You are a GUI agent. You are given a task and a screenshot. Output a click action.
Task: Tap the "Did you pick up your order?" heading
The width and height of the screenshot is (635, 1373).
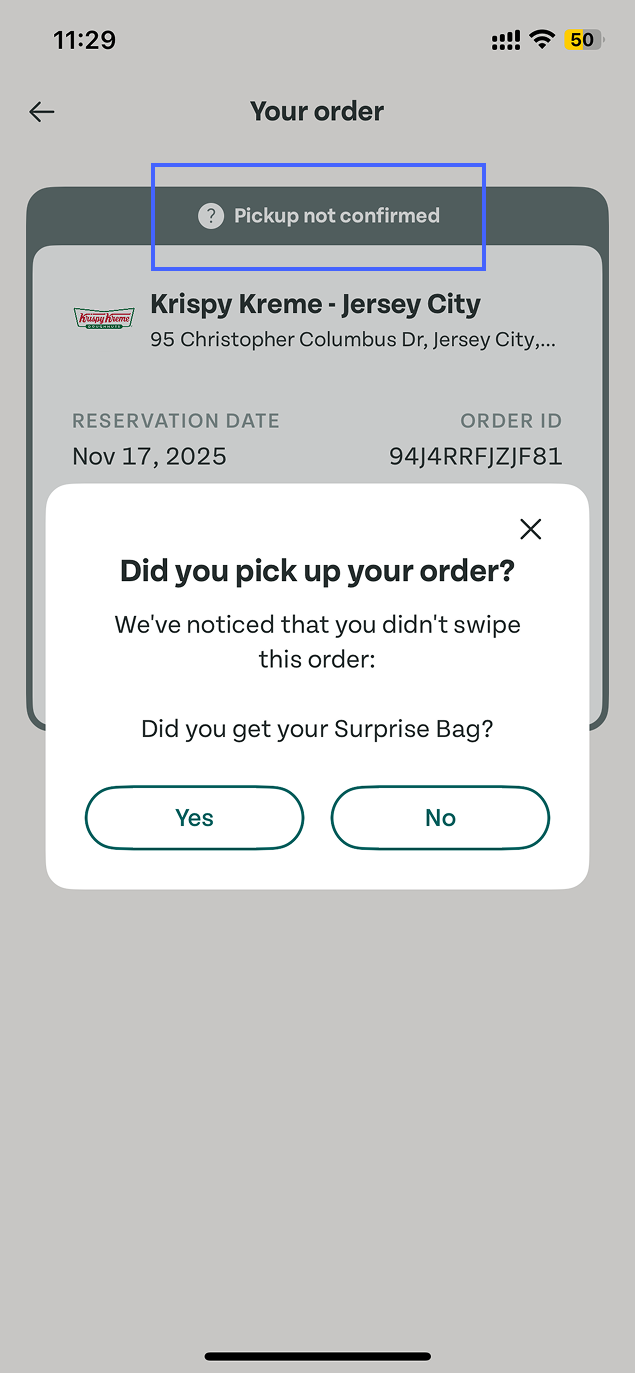[x=317, y=571]
